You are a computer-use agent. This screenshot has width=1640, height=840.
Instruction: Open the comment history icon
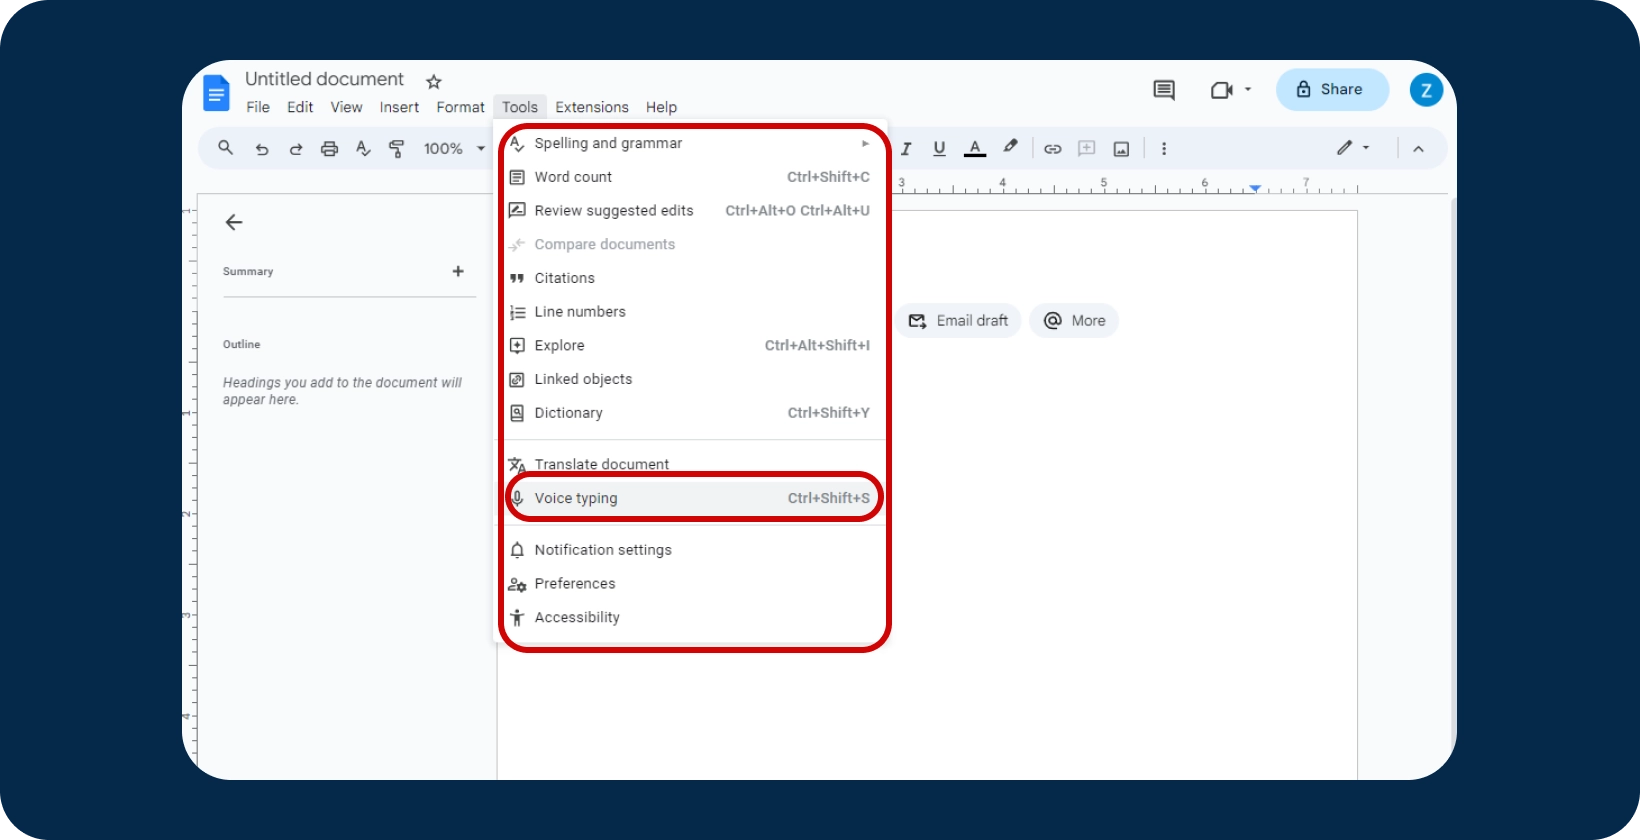pyautogui.click(x=1164, y=90)
